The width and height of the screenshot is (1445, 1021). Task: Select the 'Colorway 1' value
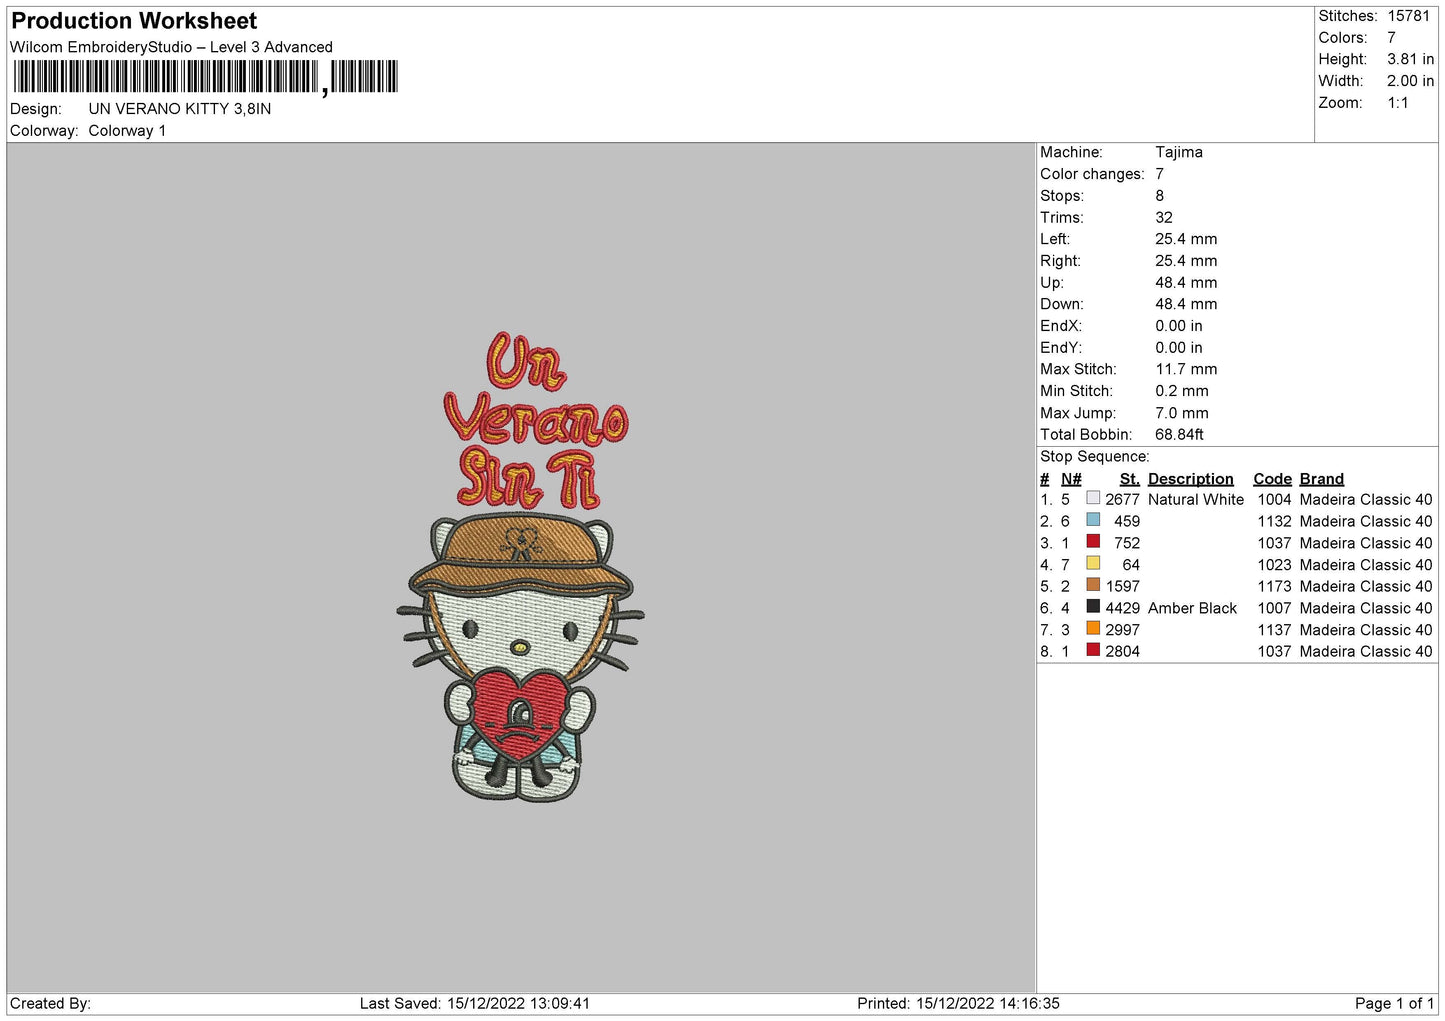[127, 131]
